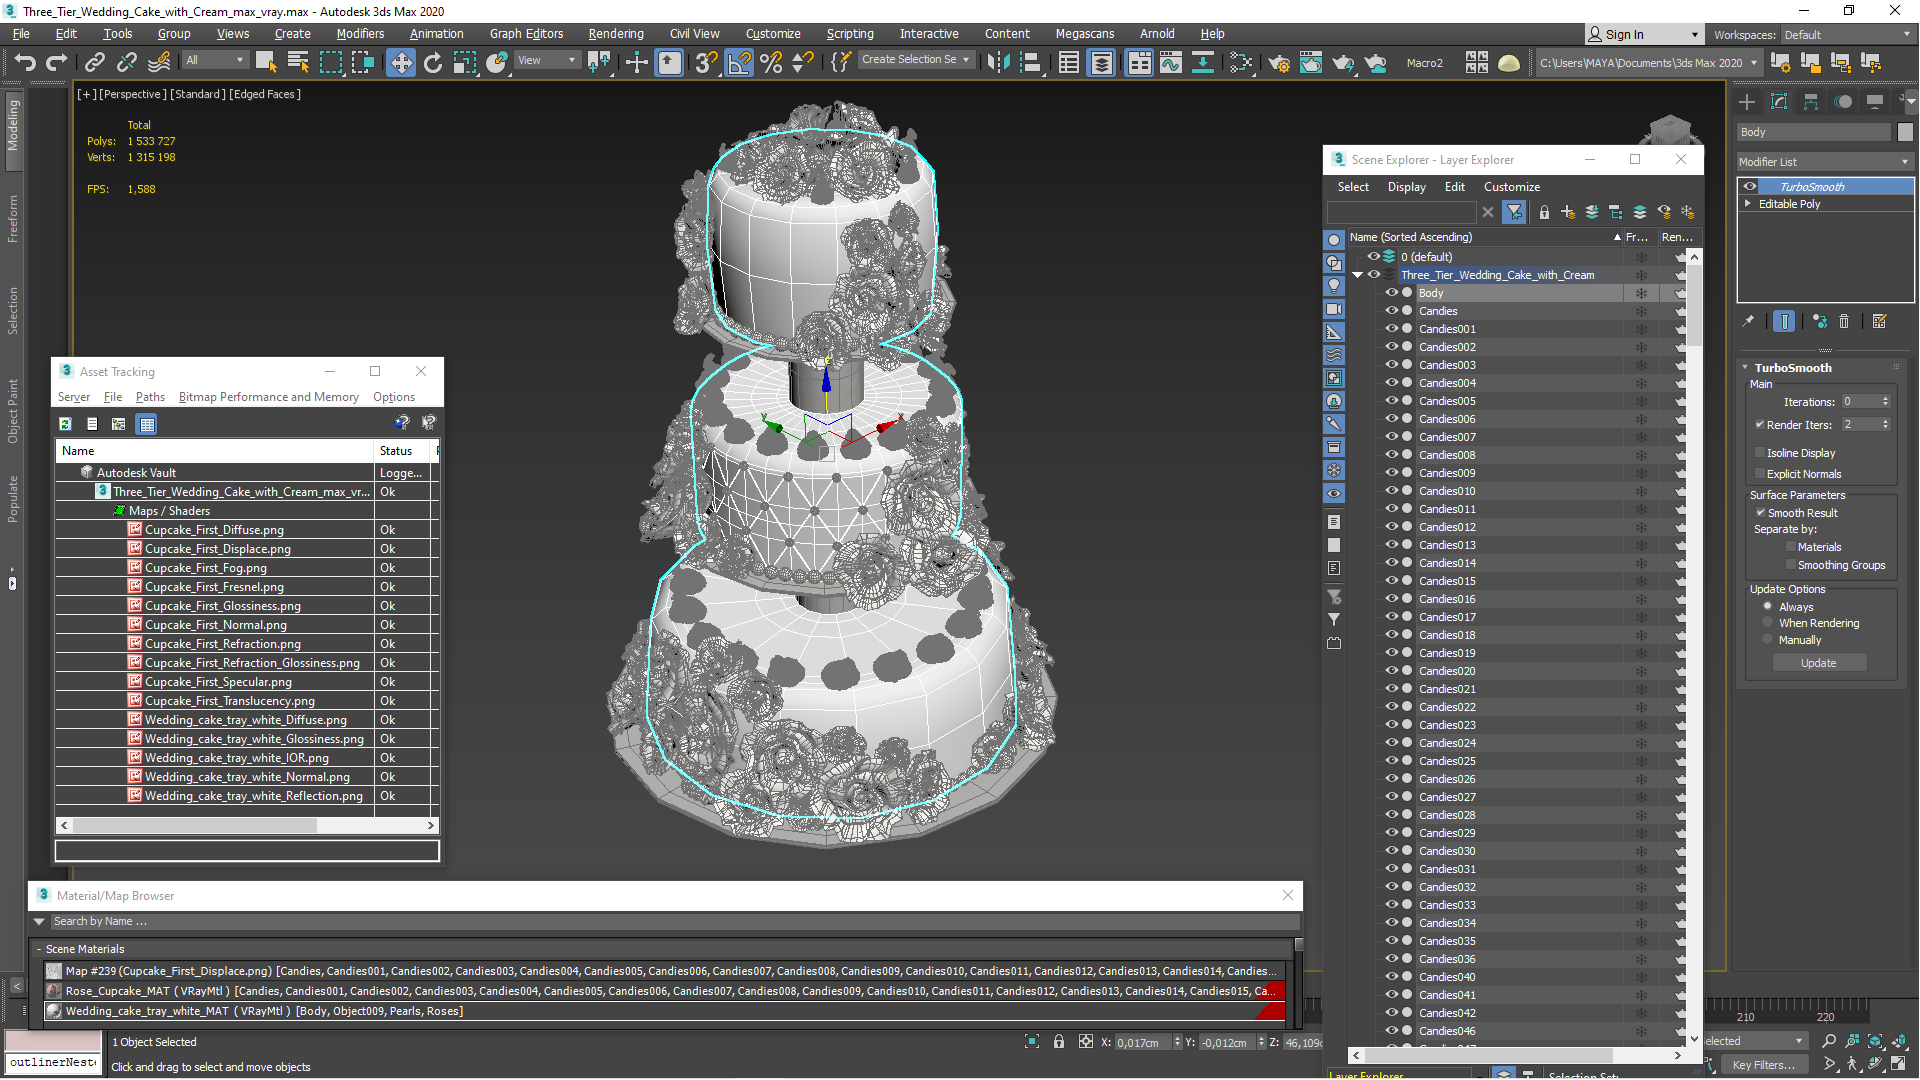This screenshot has height=1080, width=1920.
Task: Select the When Rendering radio button
Action: (x=1768, y=623)
